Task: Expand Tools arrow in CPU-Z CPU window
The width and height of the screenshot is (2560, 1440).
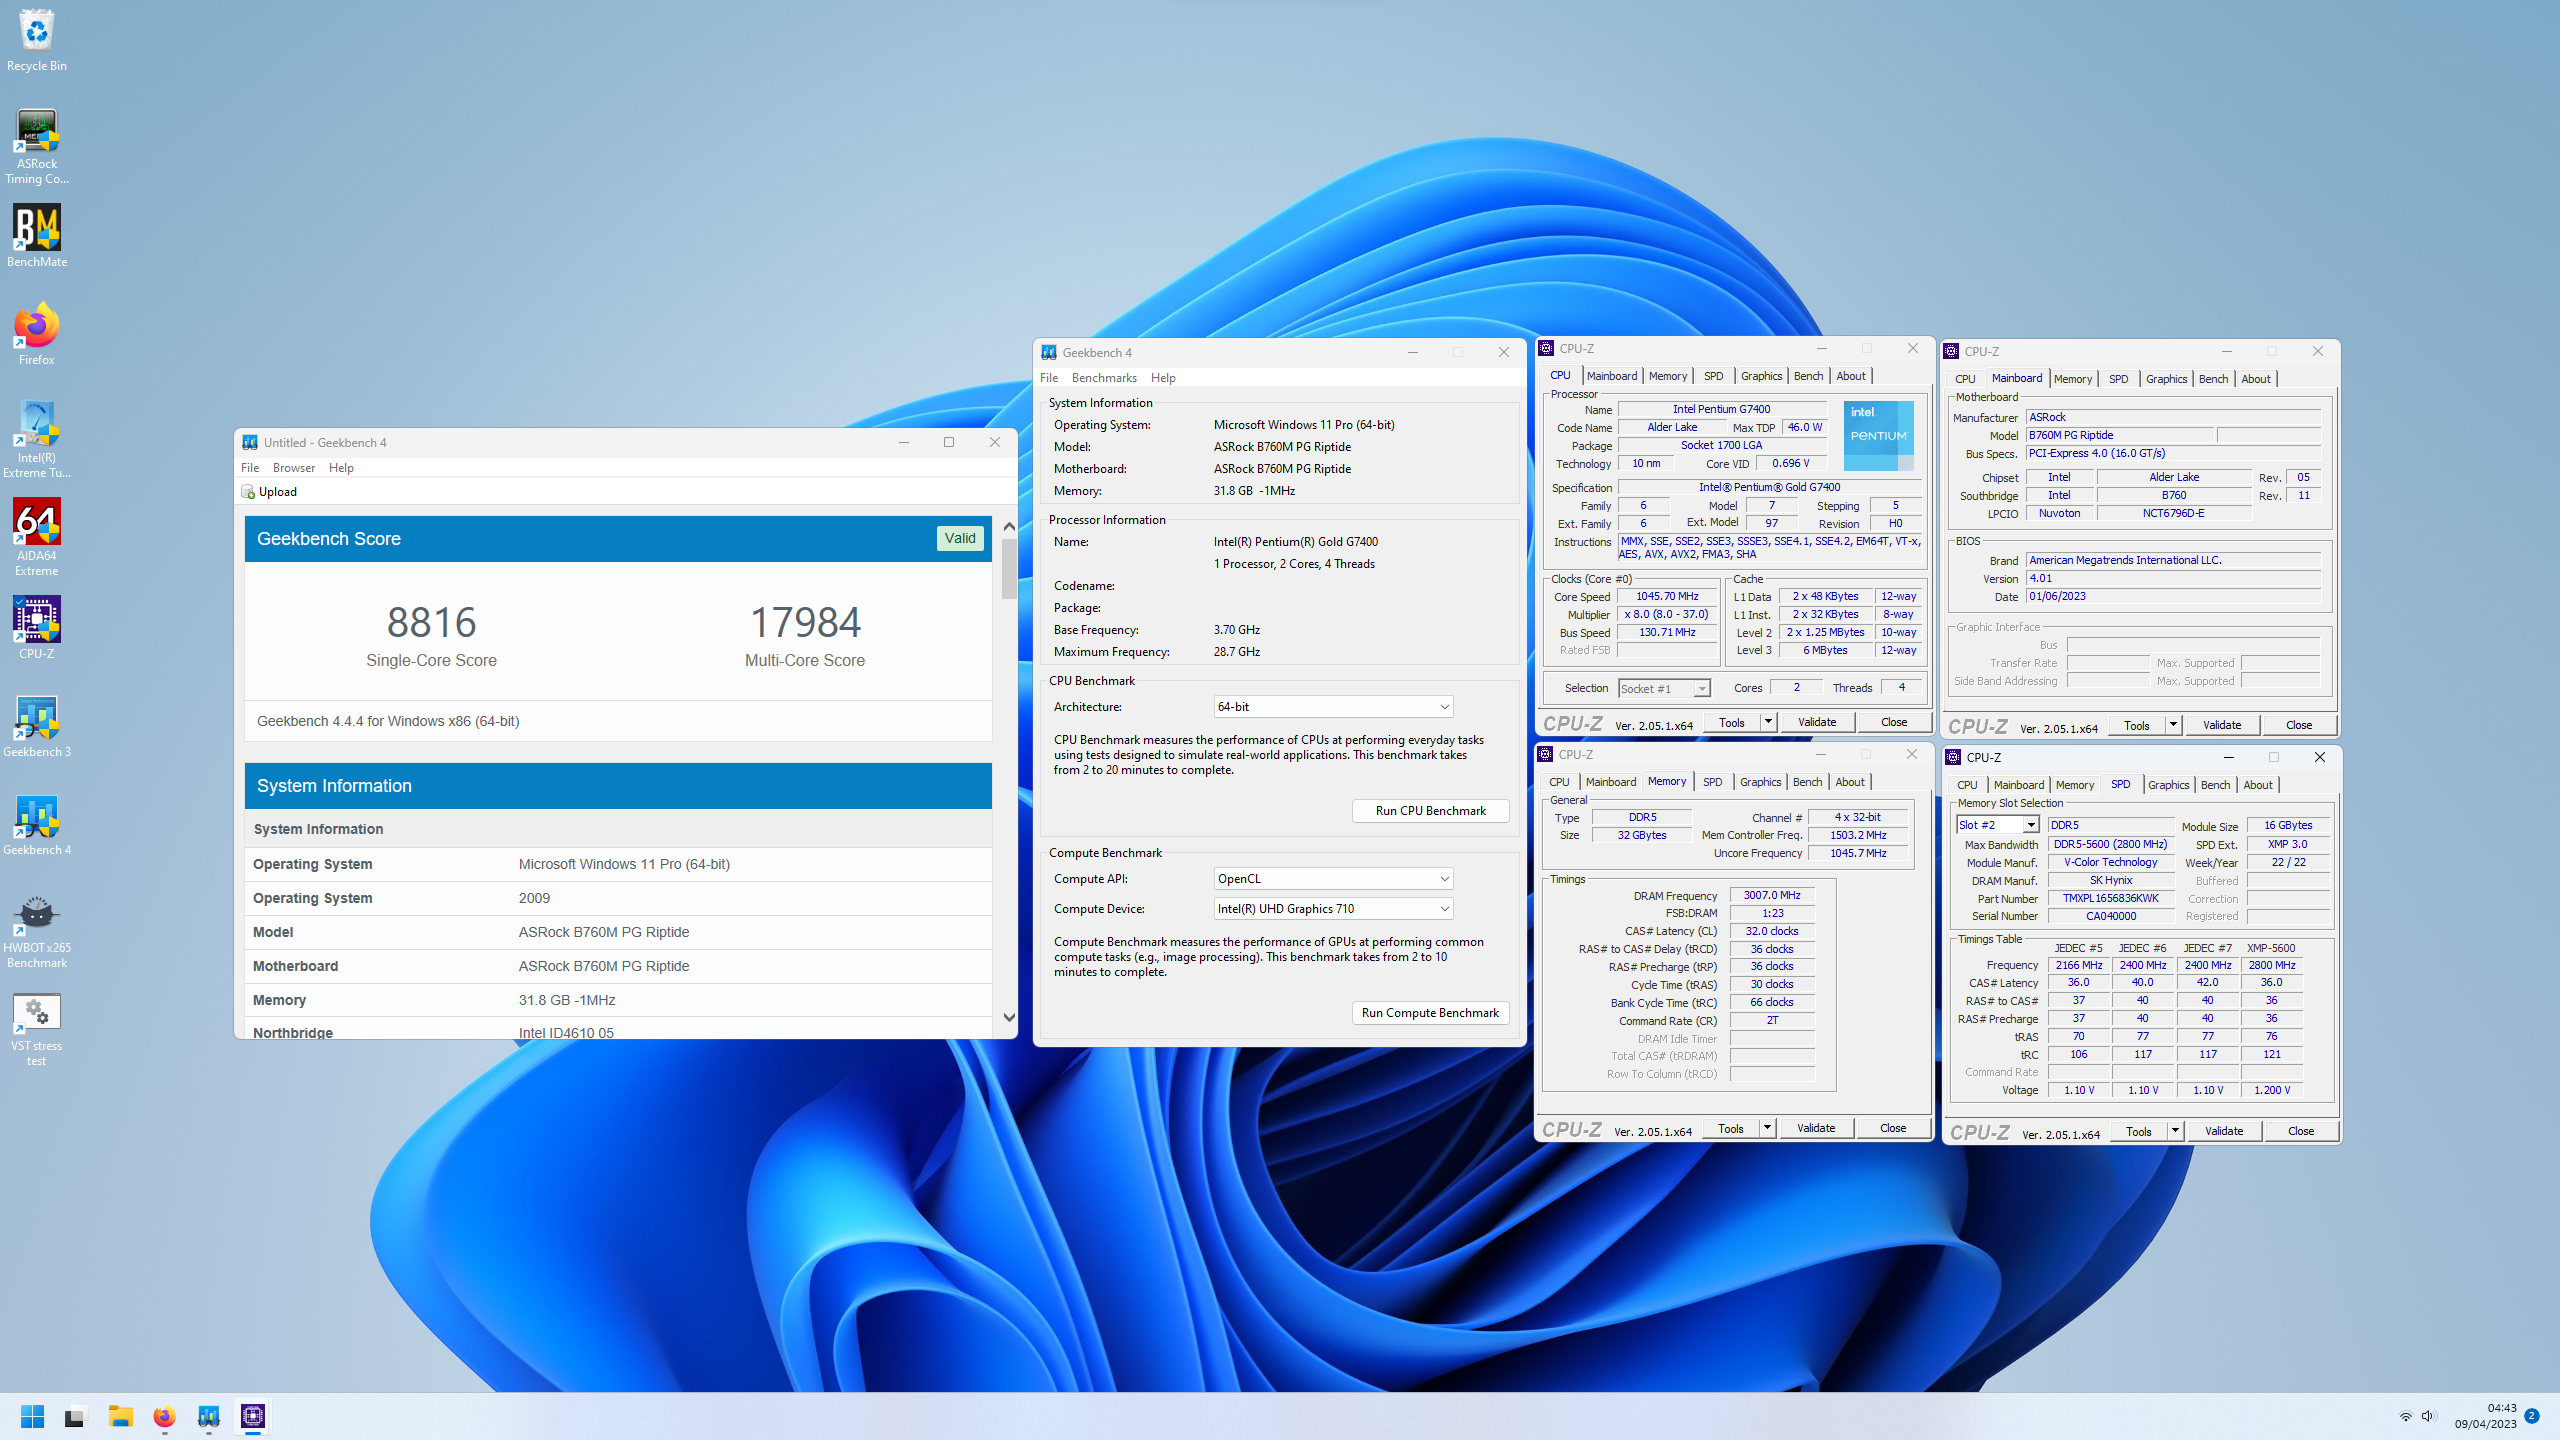Action: [x=1768, y=722]
